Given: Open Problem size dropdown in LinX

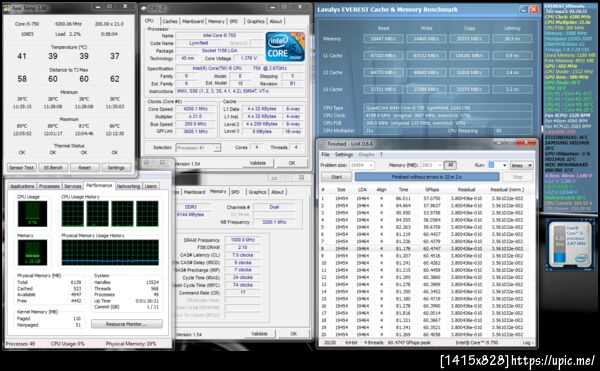Looking at the screenshot, I should [362, 165].
